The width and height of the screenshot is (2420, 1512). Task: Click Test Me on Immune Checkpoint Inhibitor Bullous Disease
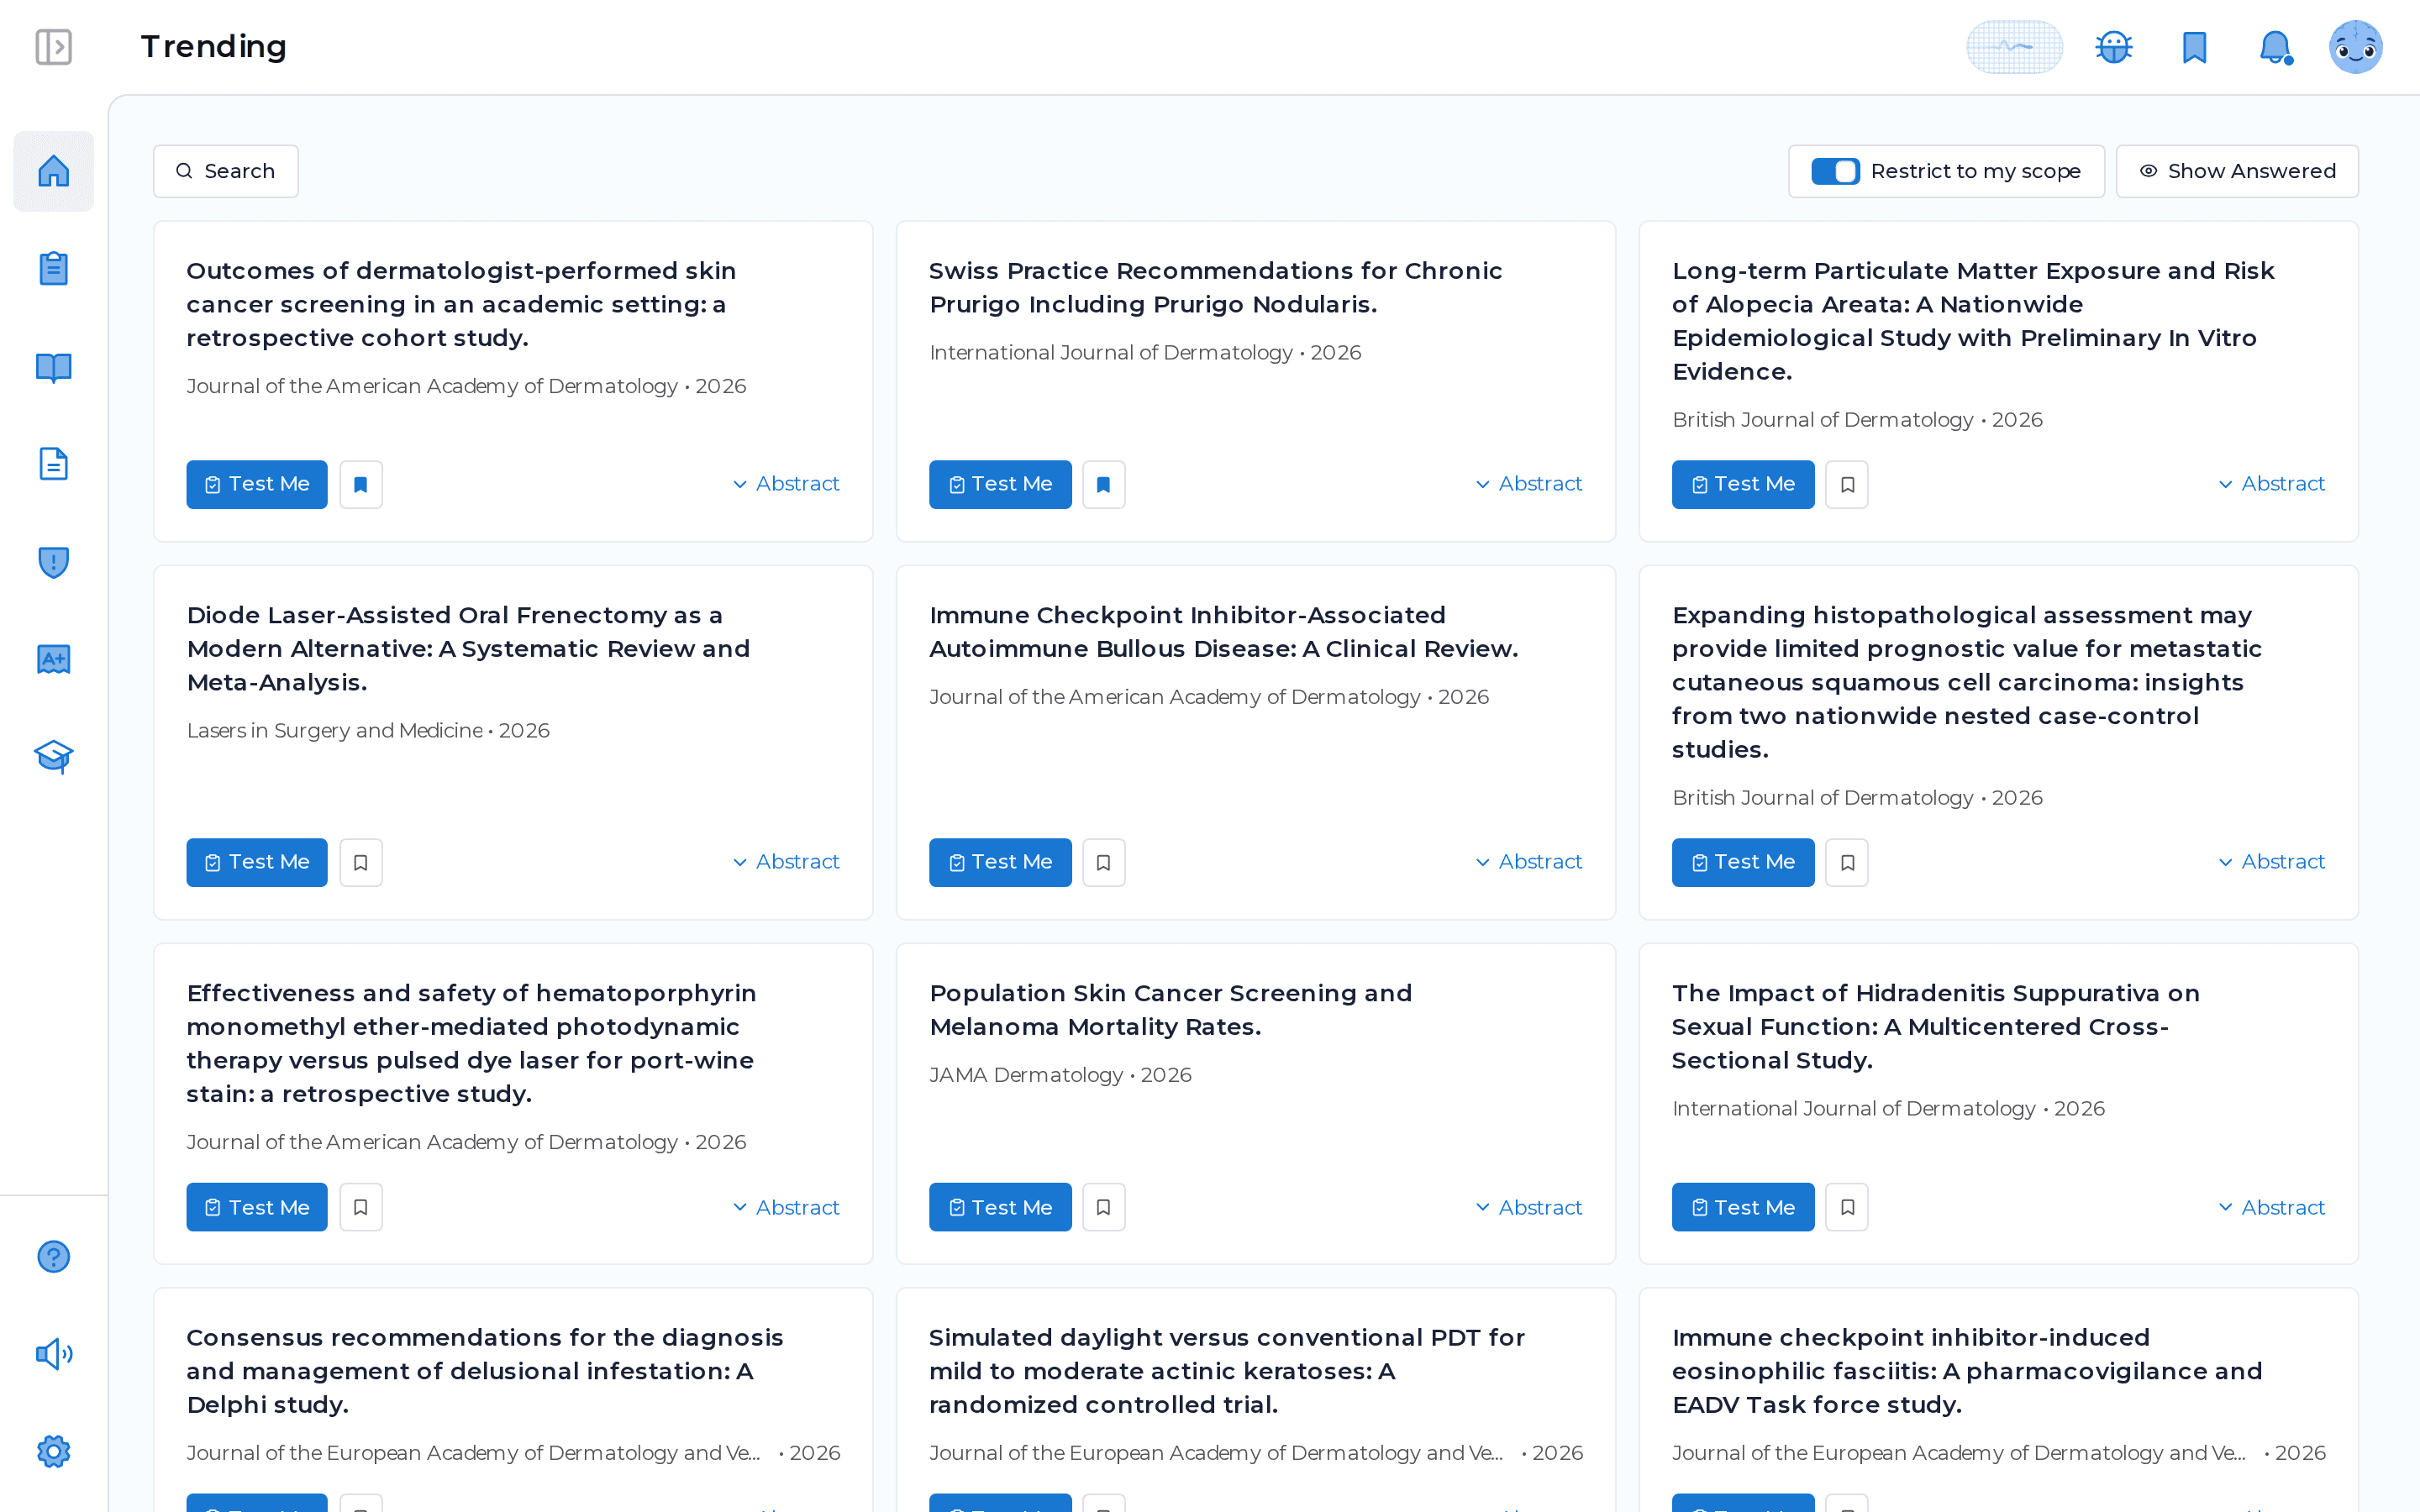[x=1000, y=862]
